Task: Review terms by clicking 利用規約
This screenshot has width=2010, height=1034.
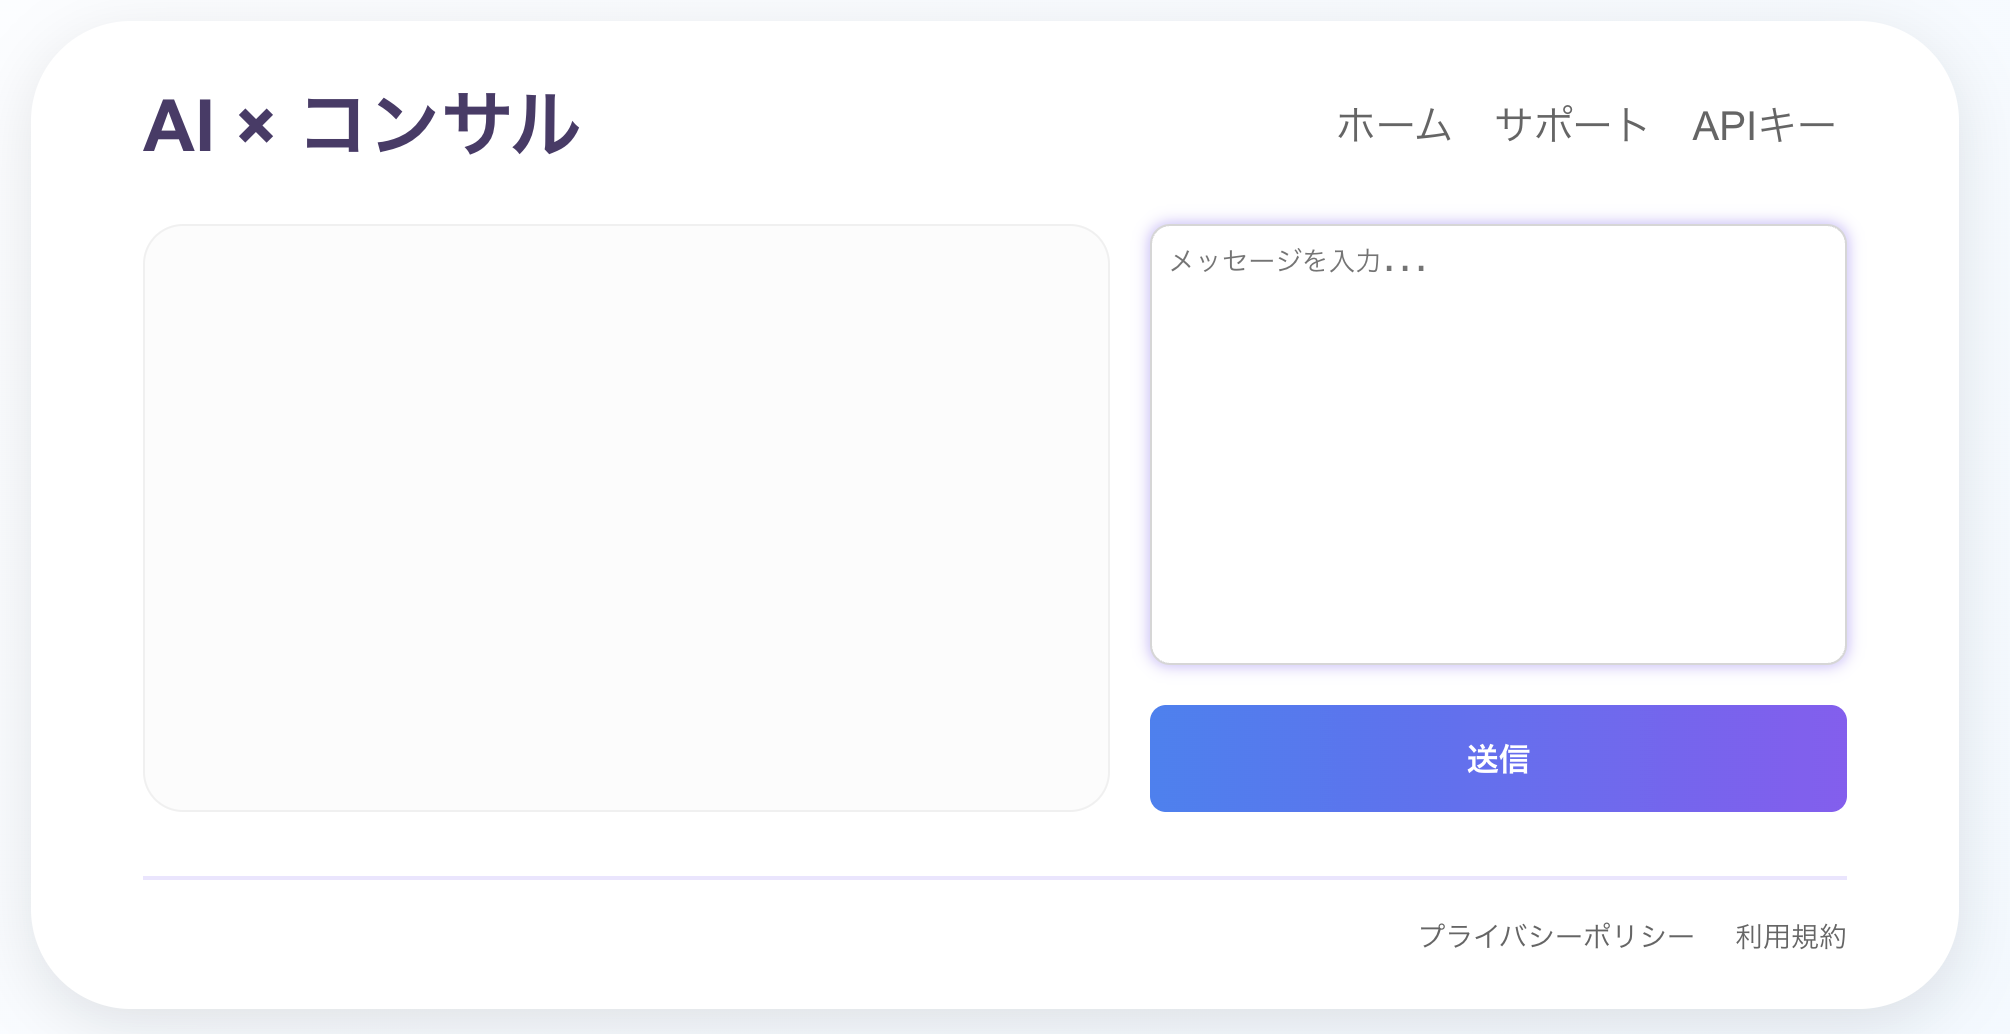Action: [1791, 937]
